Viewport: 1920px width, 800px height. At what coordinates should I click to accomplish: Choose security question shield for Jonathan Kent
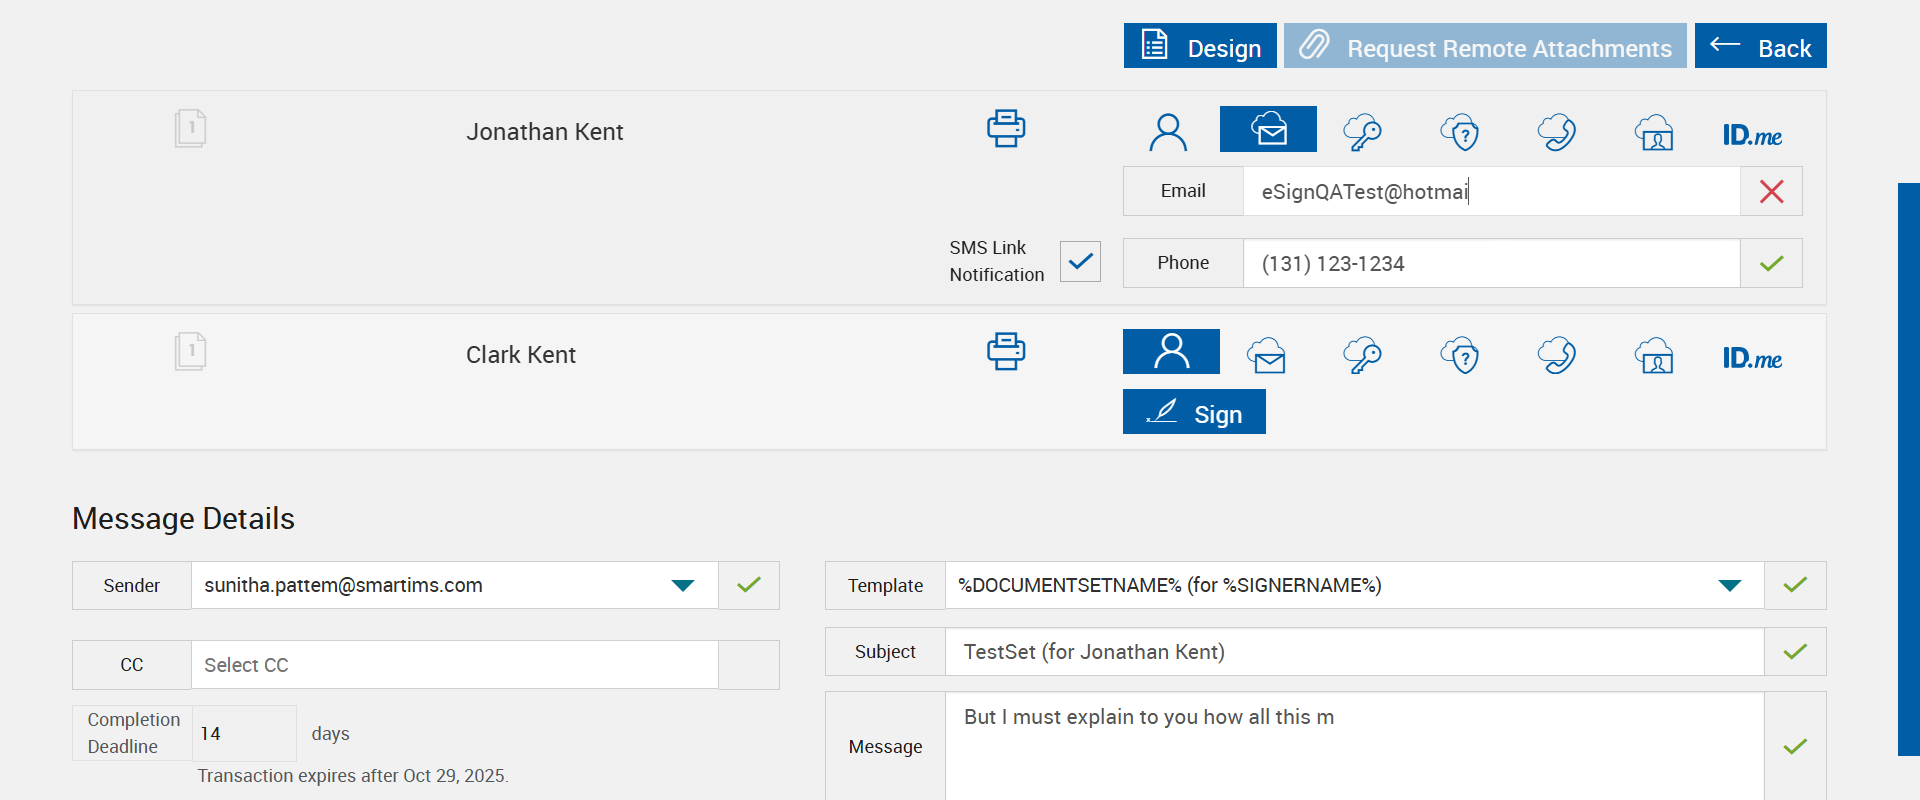(x=1460, y=132)
